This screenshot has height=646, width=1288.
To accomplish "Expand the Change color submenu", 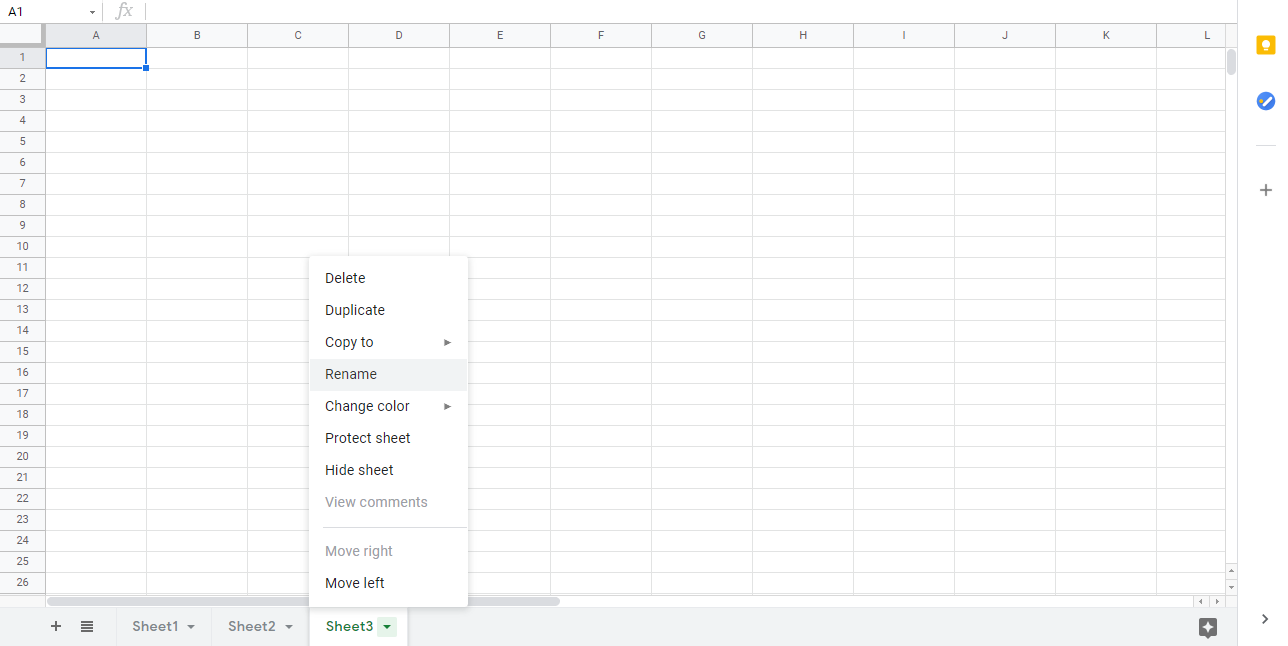I will tap(367, 406).
